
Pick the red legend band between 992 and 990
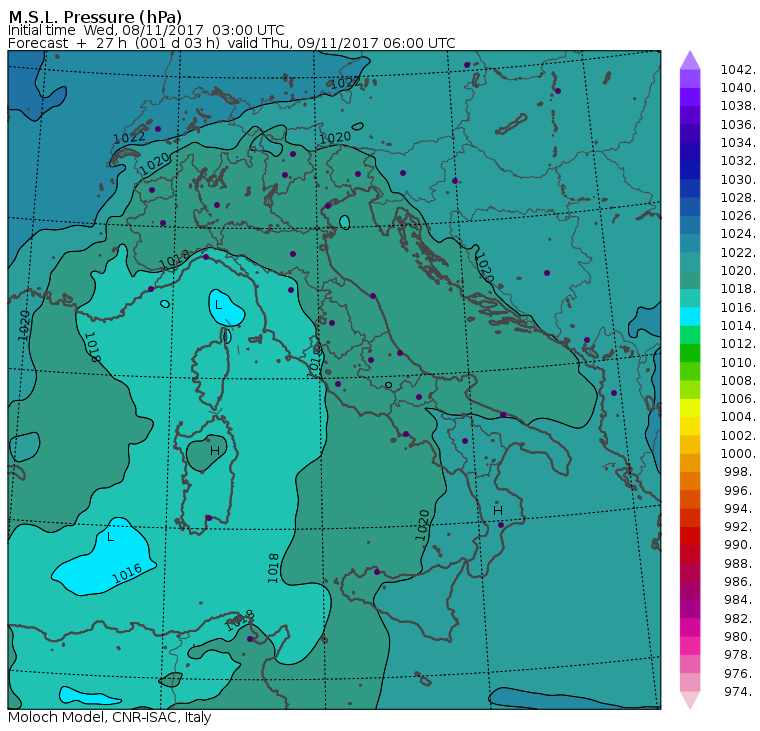tap(690, 536)
